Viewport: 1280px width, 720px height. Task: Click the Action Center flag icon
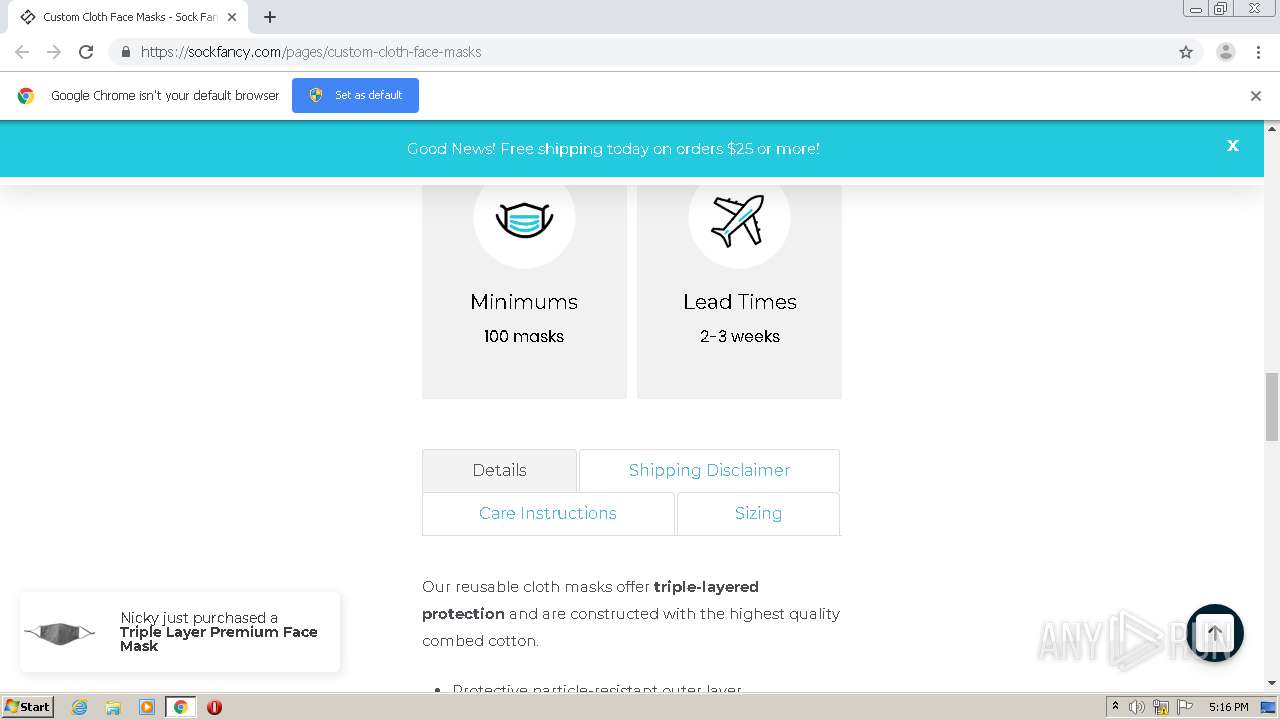[x=1184, y=707]
